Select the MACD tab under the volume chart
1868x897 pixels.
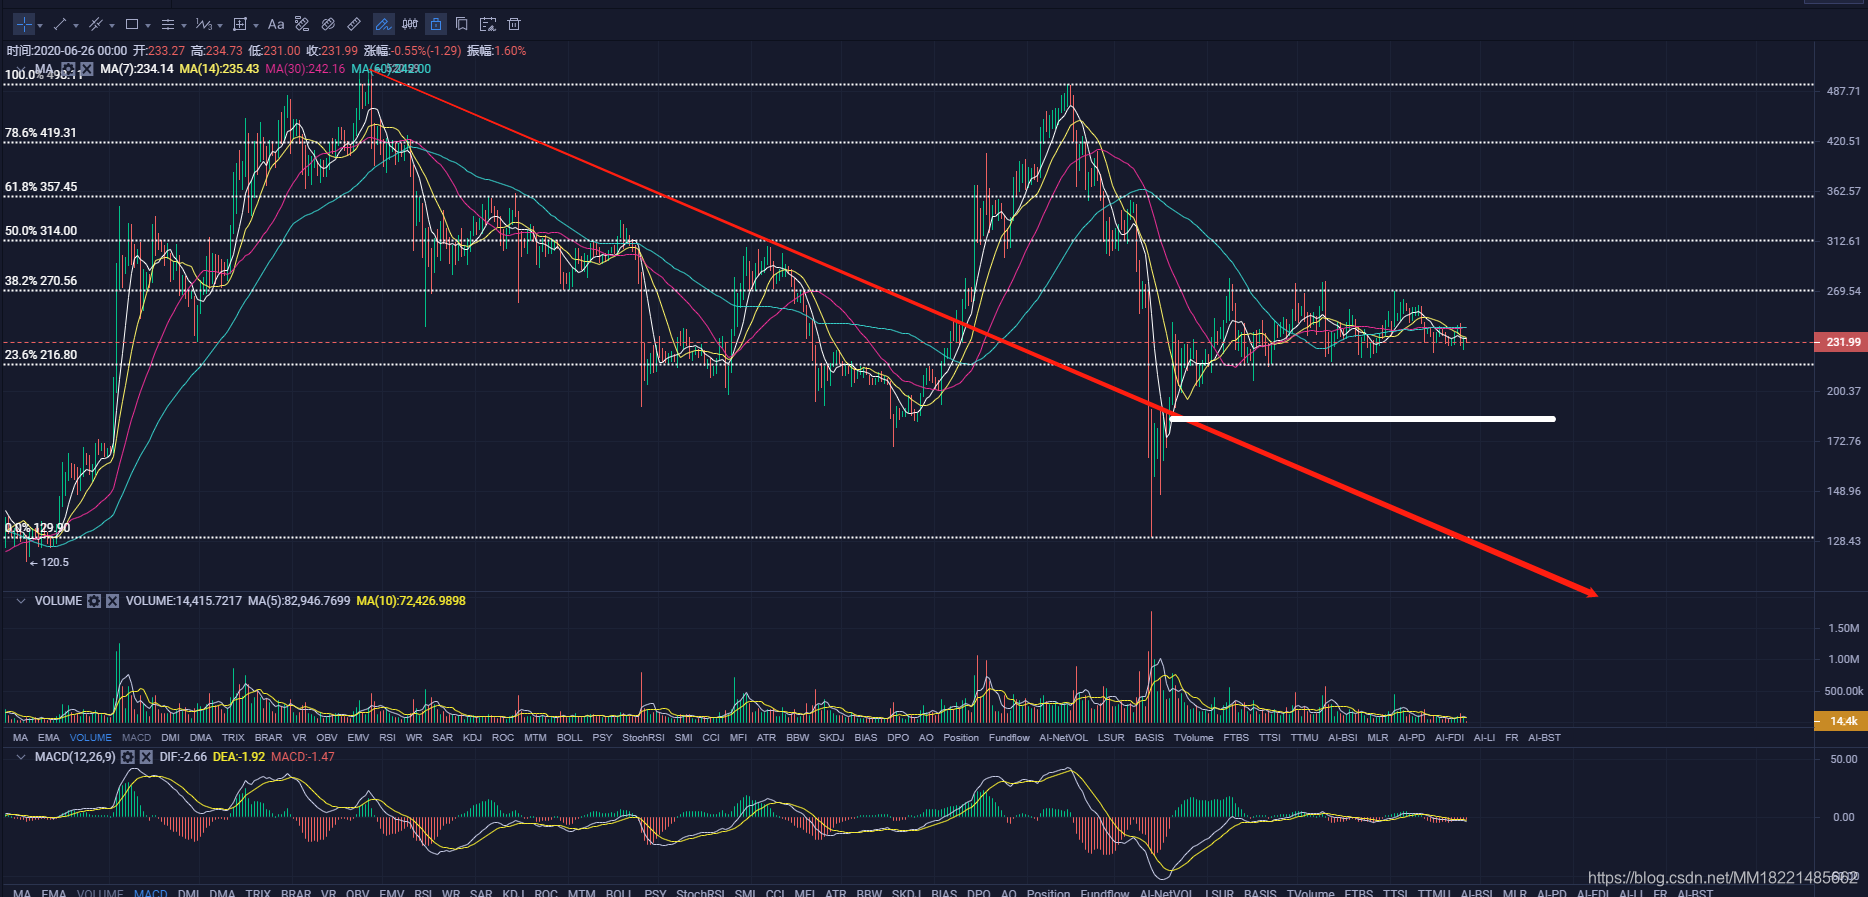click(137, 738)
